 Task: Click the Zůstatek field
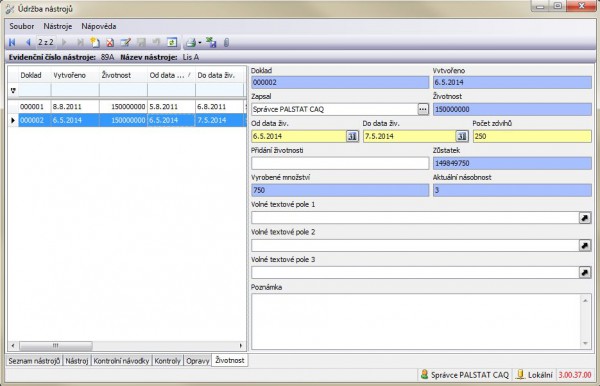512,163
